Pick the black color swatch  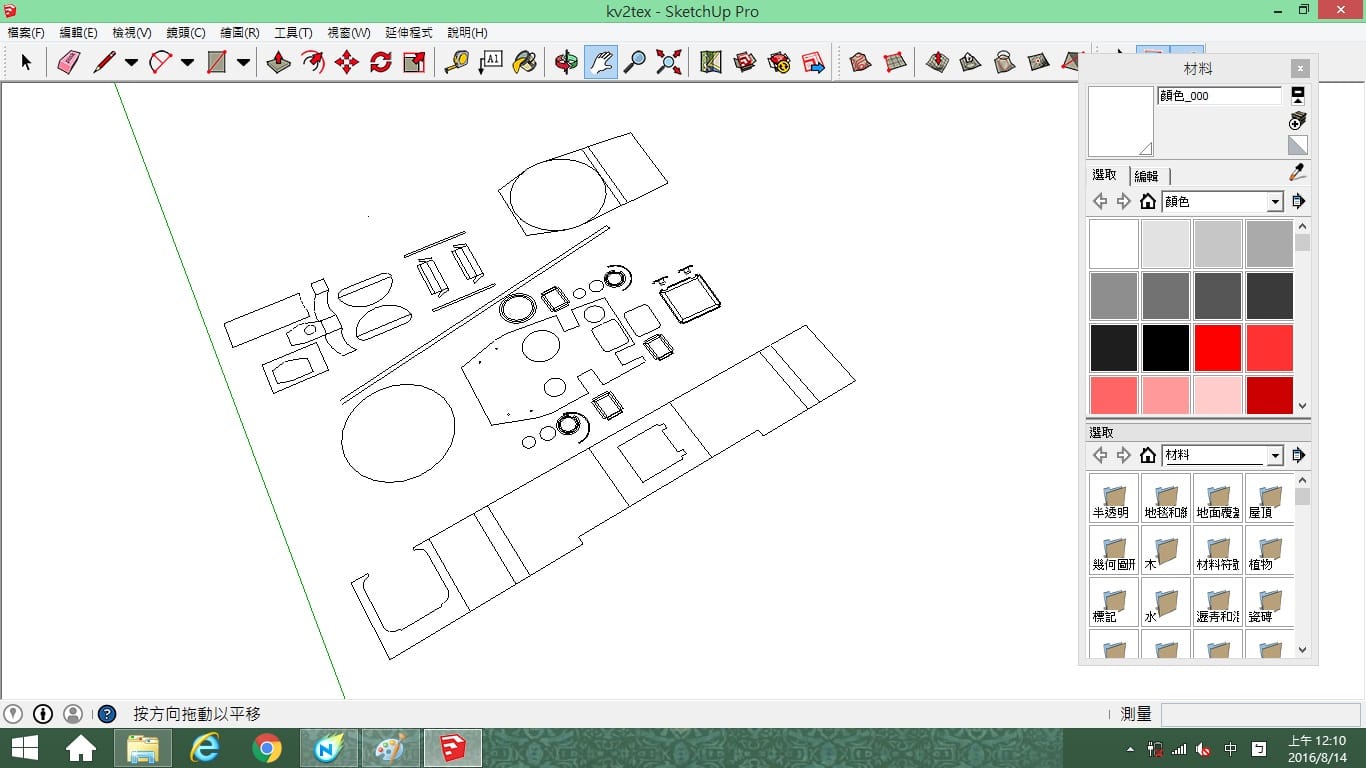[x=1166, y=348]
